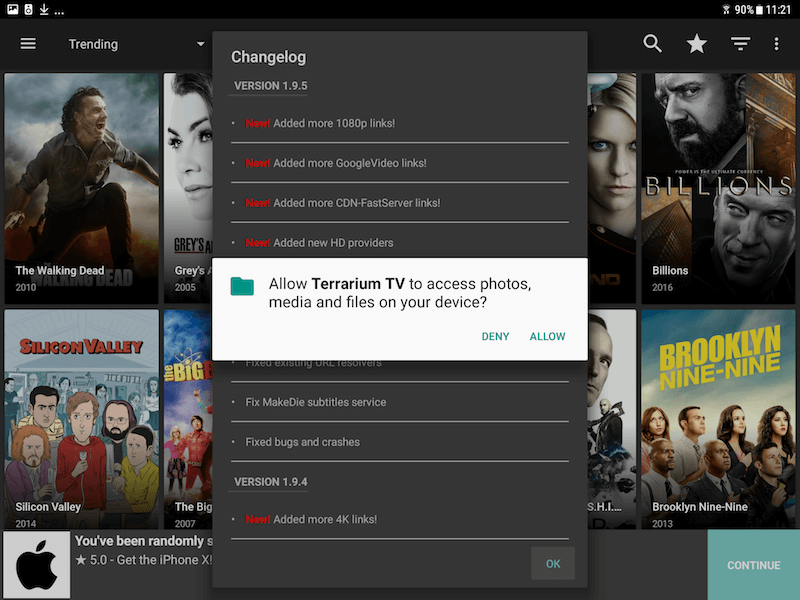800x600 pixels.
Task: Open the Trending category dropdown
Action: coord(136,44)
